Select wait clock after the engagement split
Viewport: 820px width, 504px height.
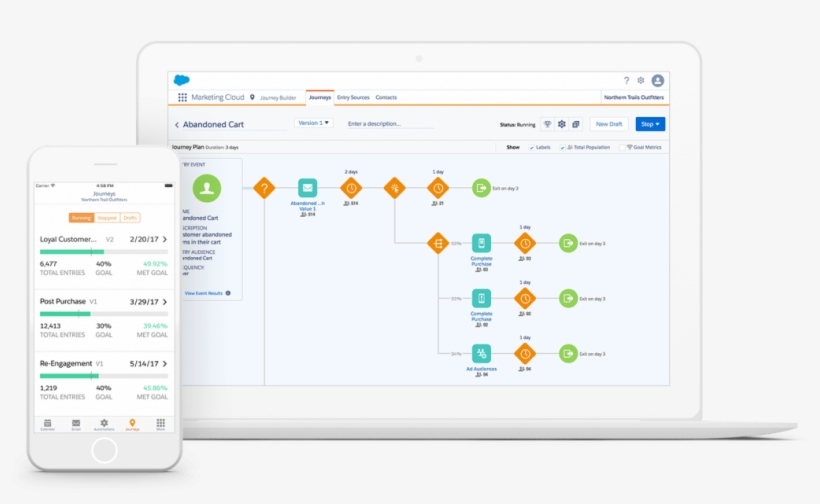click(438, 188)
